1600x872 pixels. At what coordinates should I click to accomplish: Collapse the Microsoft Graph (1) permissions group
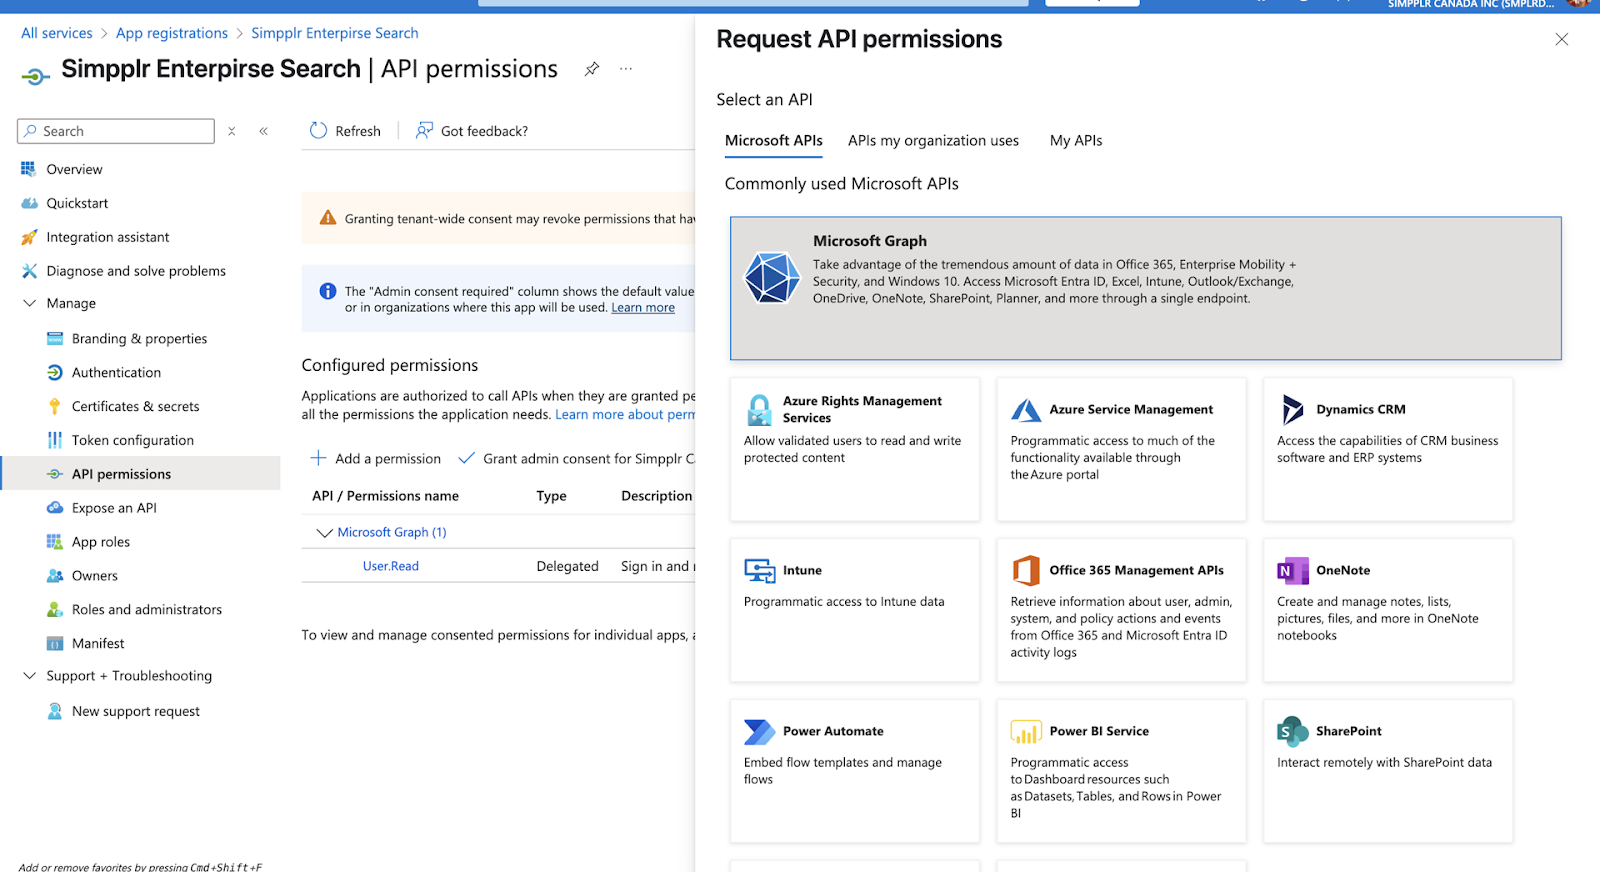(x=324, y=533)
